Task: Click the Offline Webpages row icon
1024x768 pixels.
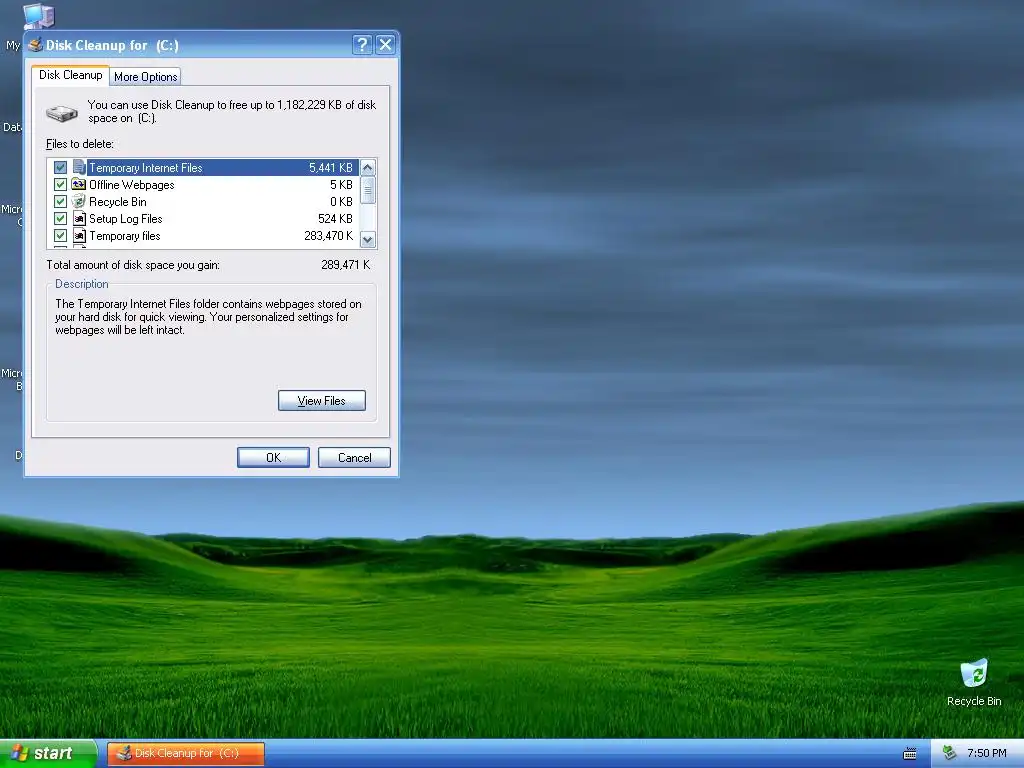Action: pyautogui.click(x=79, y=184)
